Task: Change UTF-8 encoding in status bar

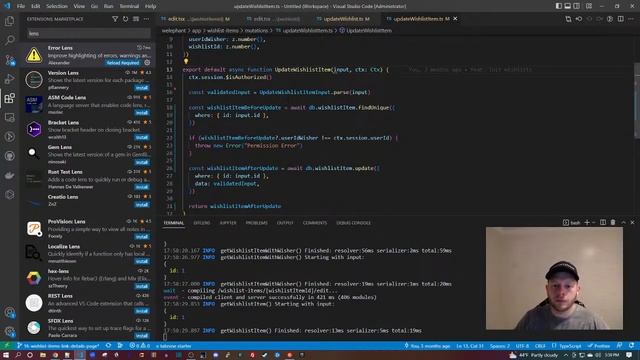Action: 522,346
